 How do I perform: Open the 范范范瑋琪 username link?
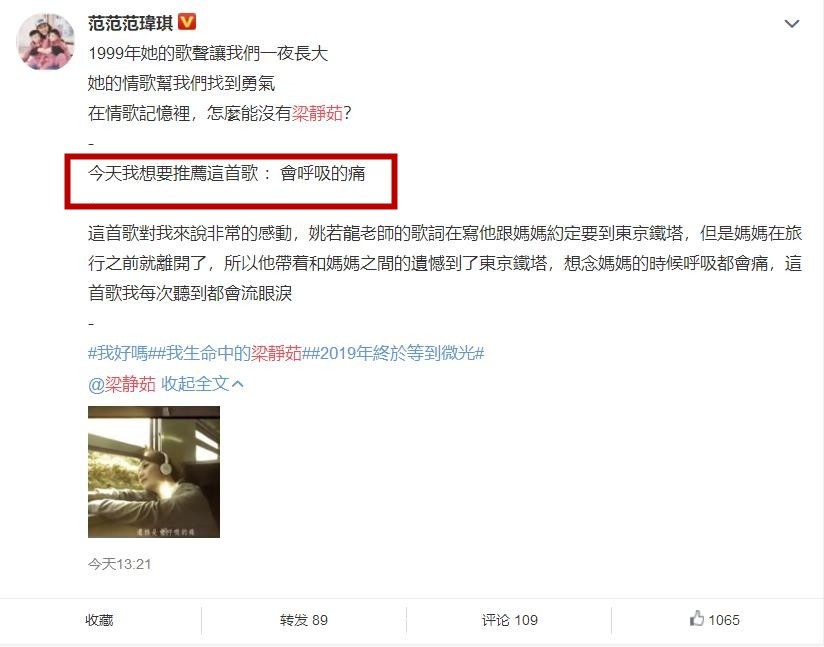point(130,23)
